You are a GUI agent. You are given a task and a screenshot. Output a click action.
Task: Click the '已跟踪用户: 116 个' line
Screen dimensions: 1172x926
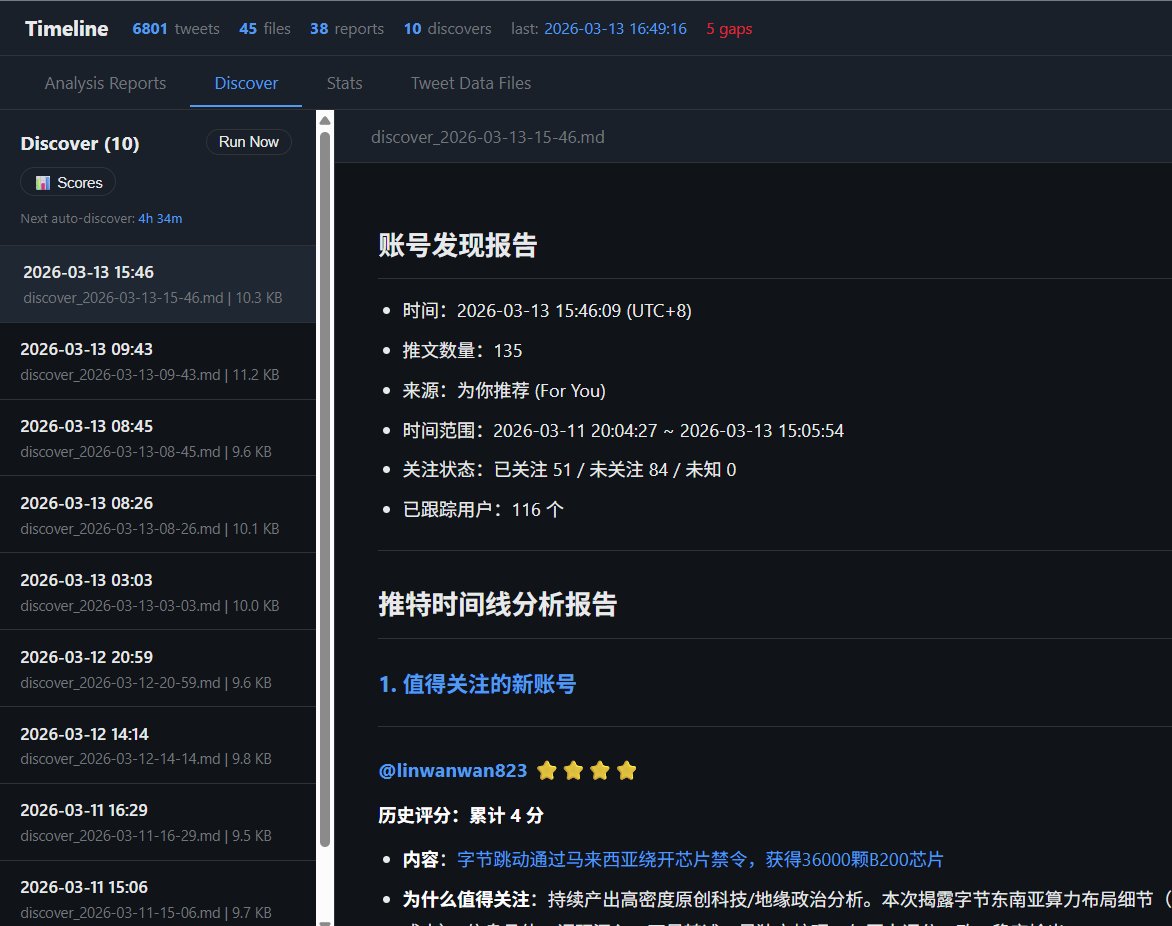coord(483,510)
